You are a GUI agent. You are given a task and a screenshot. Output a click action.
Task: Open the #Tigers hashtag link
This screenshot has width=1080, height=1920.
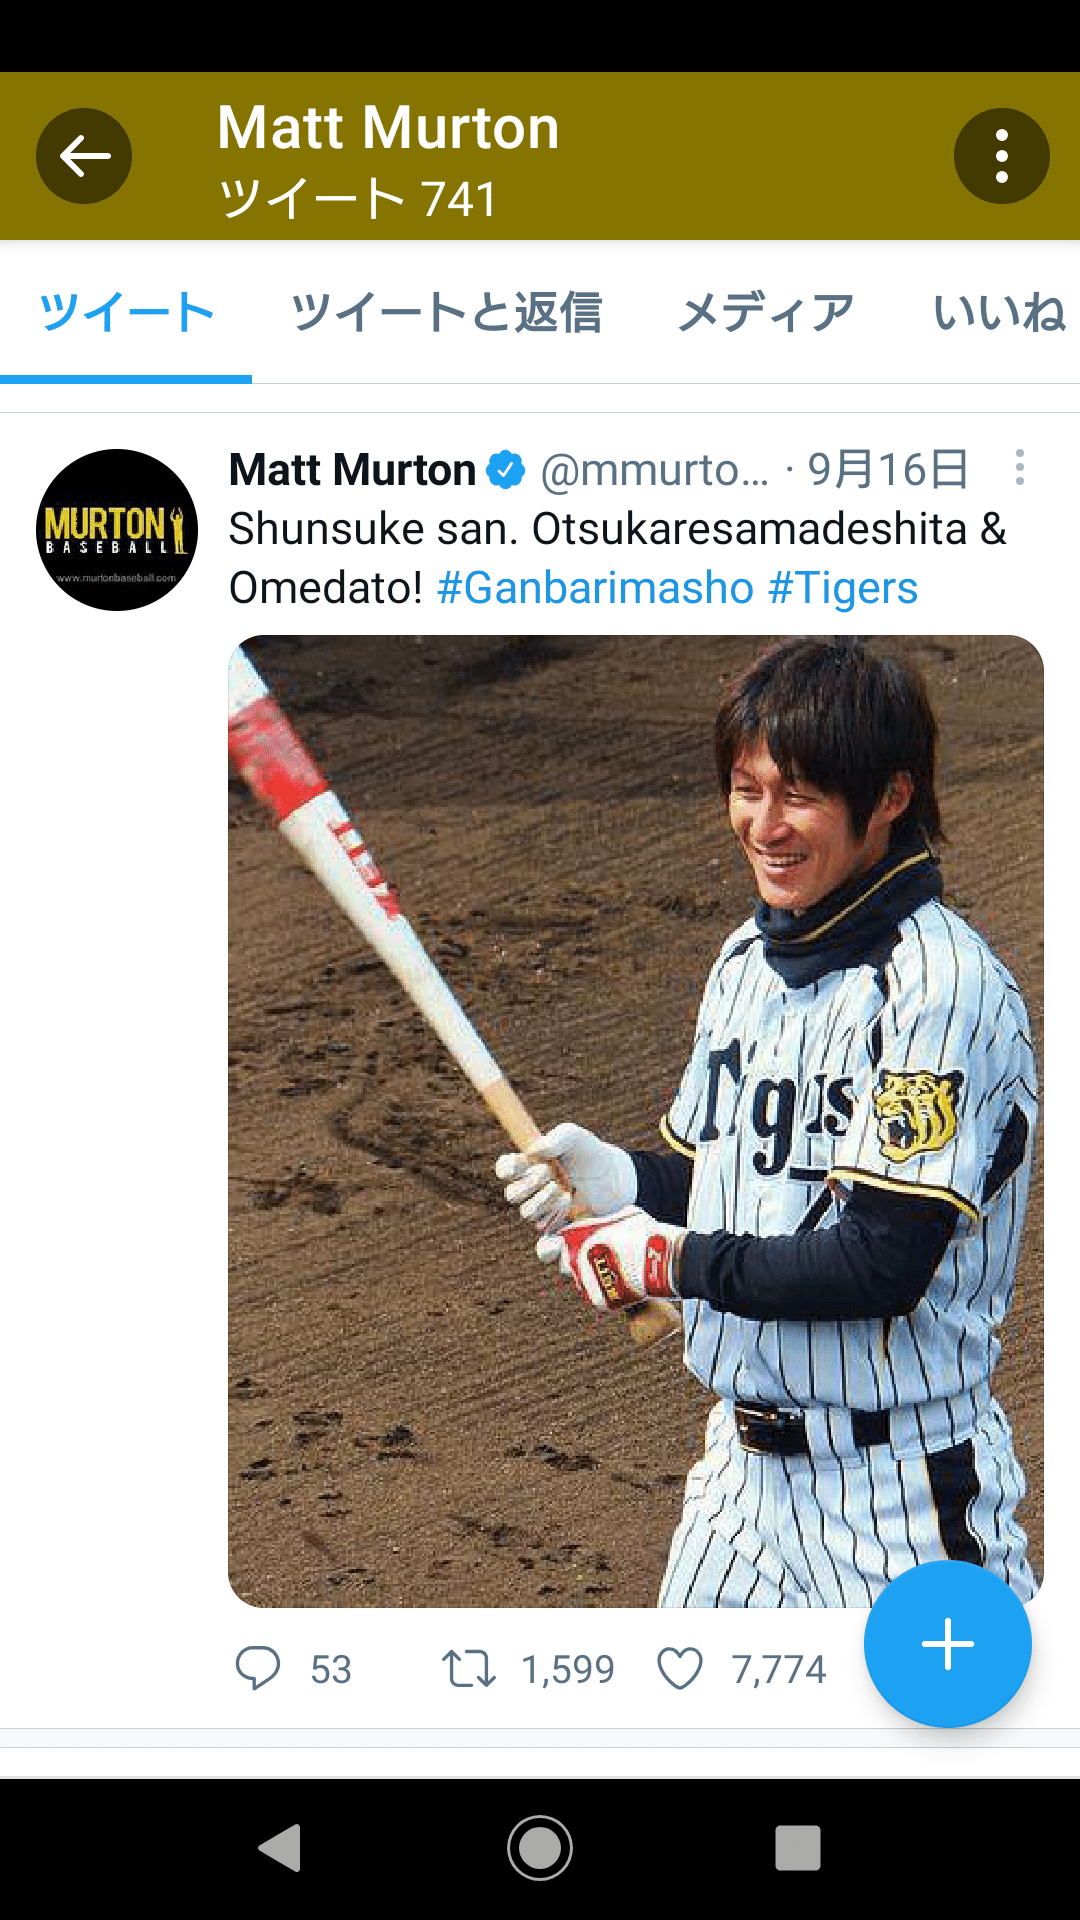coord(843,588)
